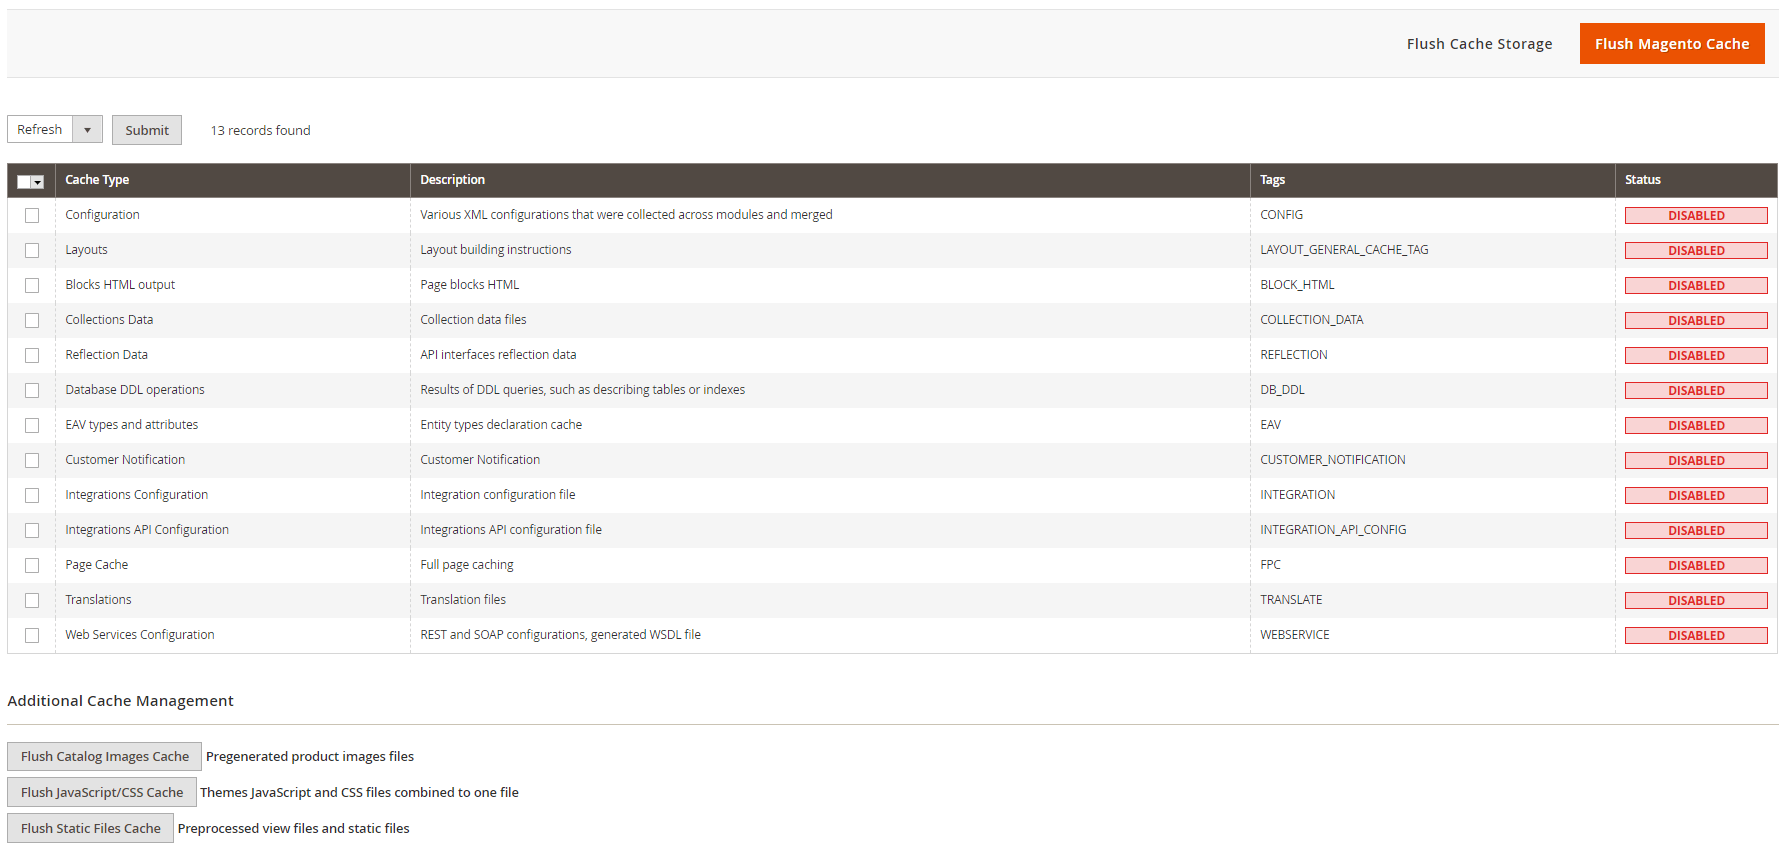Tick the Collections Data checkbox
This screenshot has height=851, width=1784.
click(32, 320)
